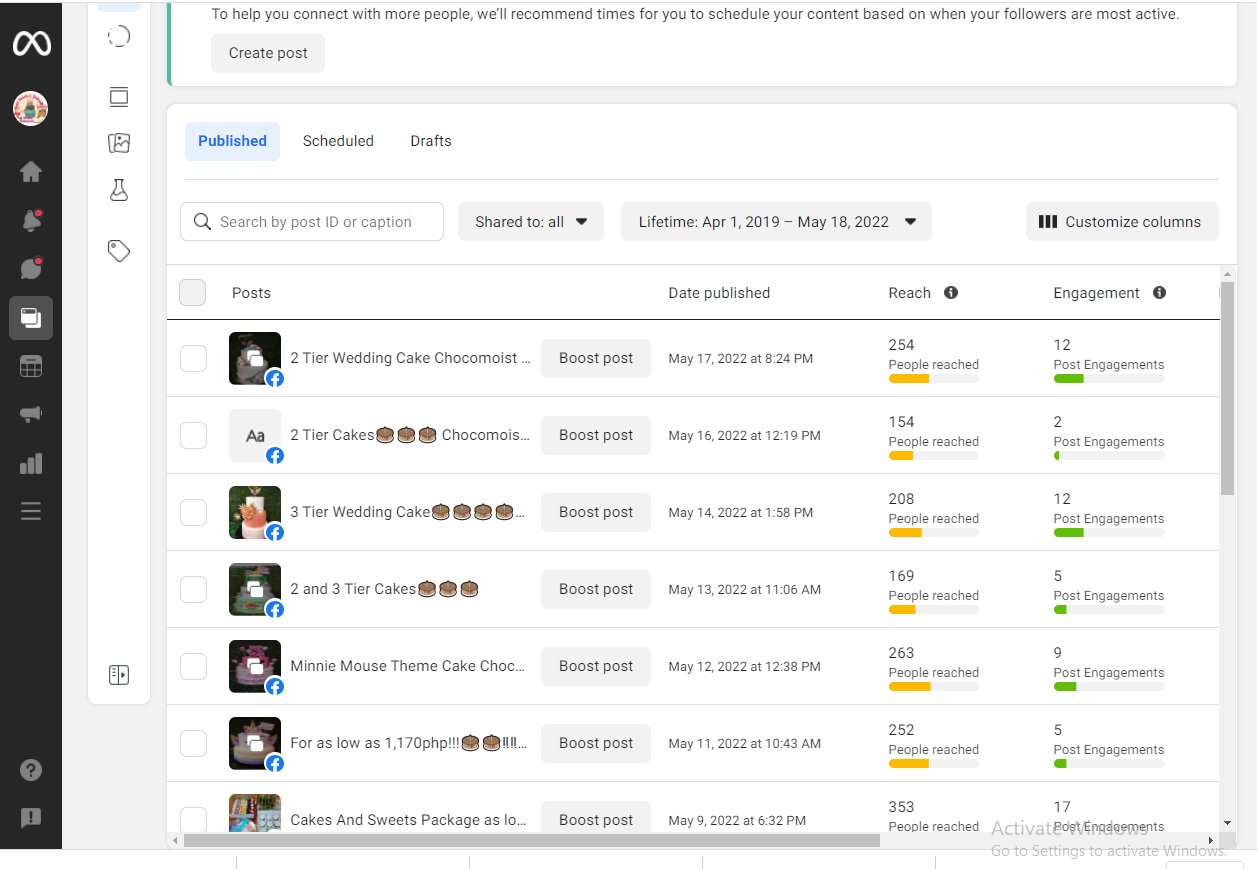
Task: Click the Reach column header
Action: pyautogui.click(x=909, y=293)
